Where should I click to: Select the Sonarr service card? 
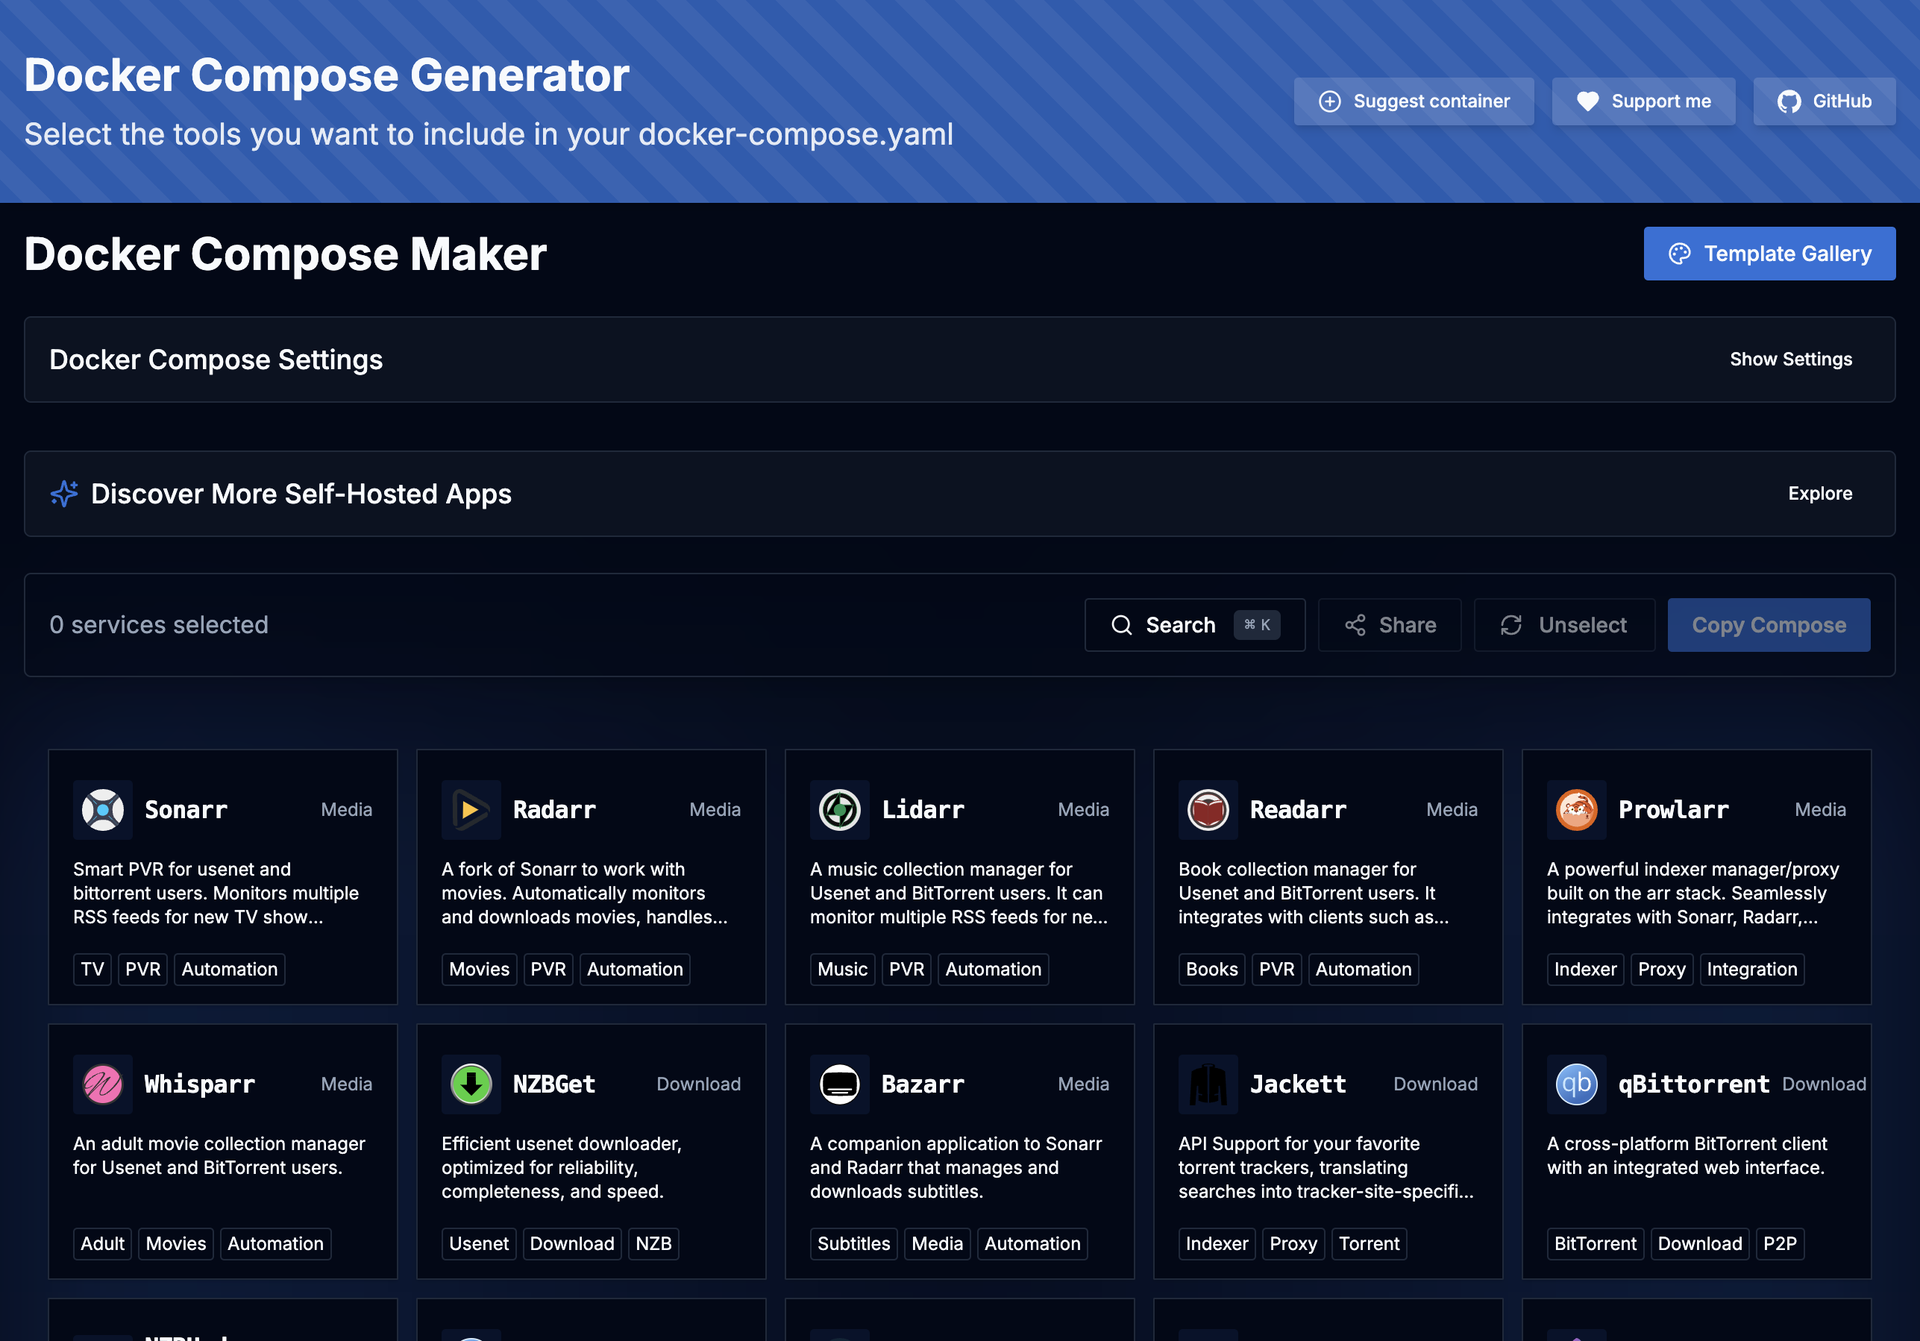click(223, 877)
